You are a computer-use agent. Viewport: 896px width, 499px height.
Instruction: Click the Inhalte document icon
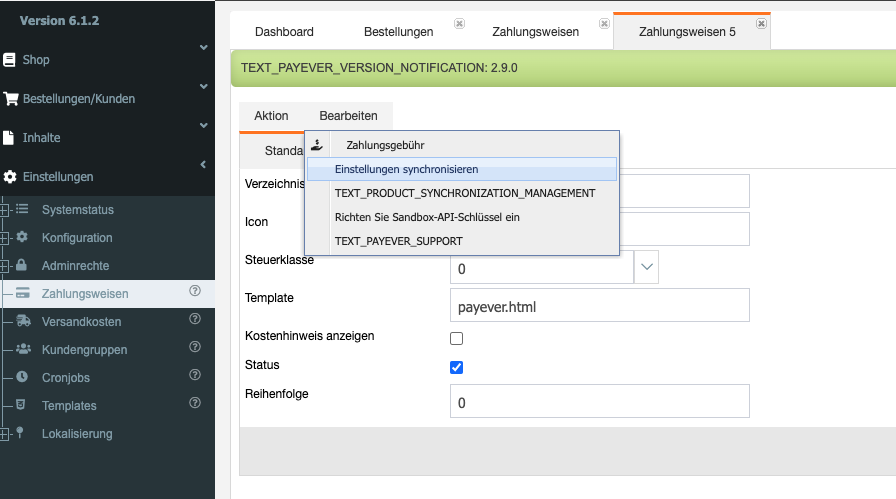click(x=9, y=138)
